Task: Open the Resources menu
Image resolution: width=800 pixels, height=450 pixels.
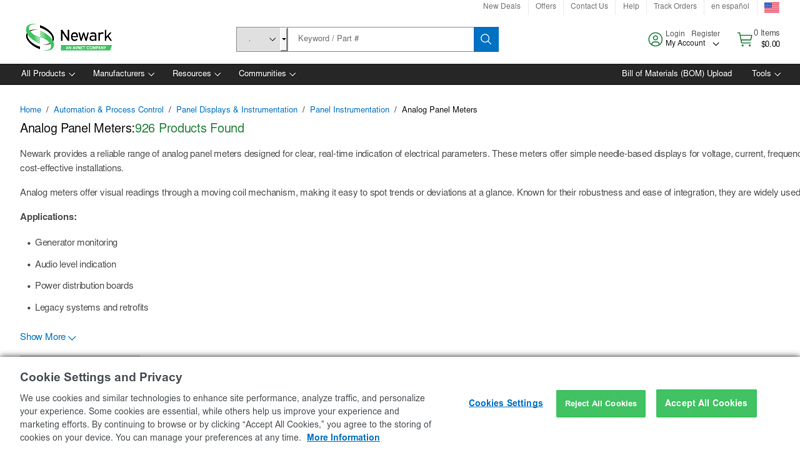Action: 196,74
